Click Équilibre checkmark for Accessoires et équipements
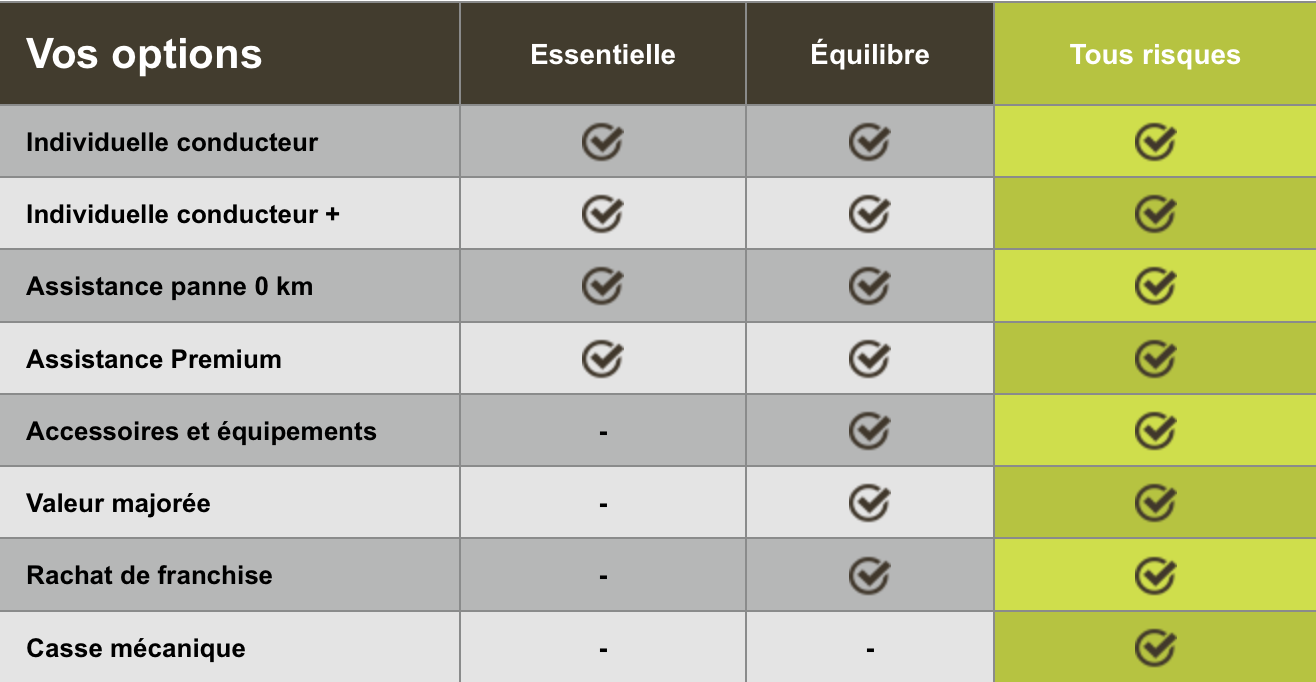This screenshot has height=682, width=1316. [x=869, y=431]
